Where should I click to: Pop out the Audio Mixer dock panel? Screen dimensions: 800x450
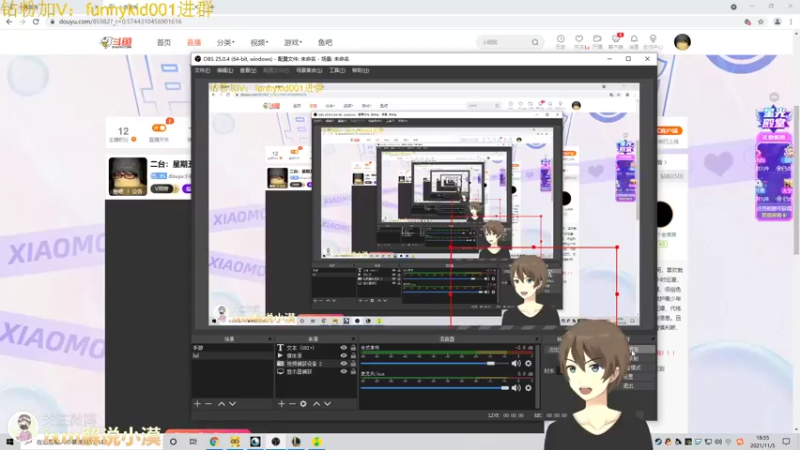(x=536, y=339)
